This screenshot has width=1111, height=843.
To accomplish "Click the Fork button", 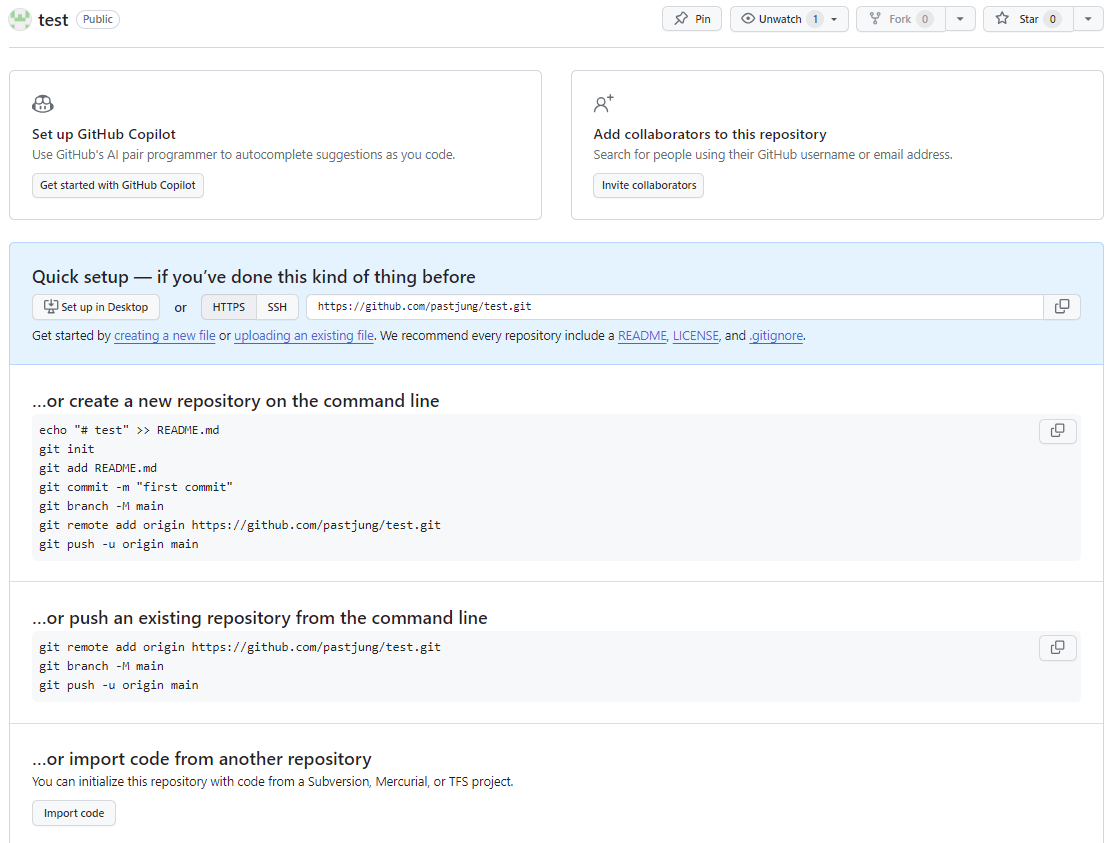I will pyautogui.click(x=901, y=19).
